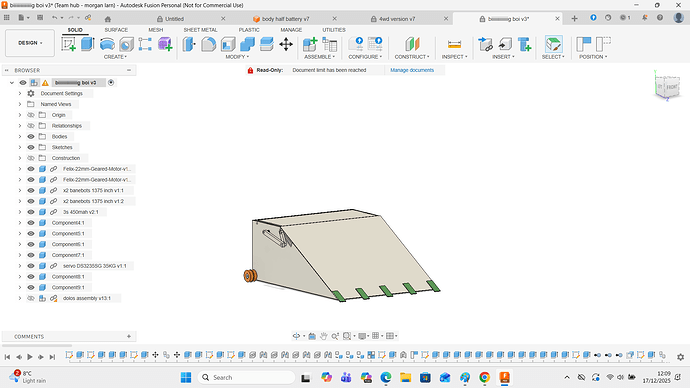This screenshot has height=388, width=690.
Task: Toggle visibility of Component4:1
Action: (x=31, y=223)
